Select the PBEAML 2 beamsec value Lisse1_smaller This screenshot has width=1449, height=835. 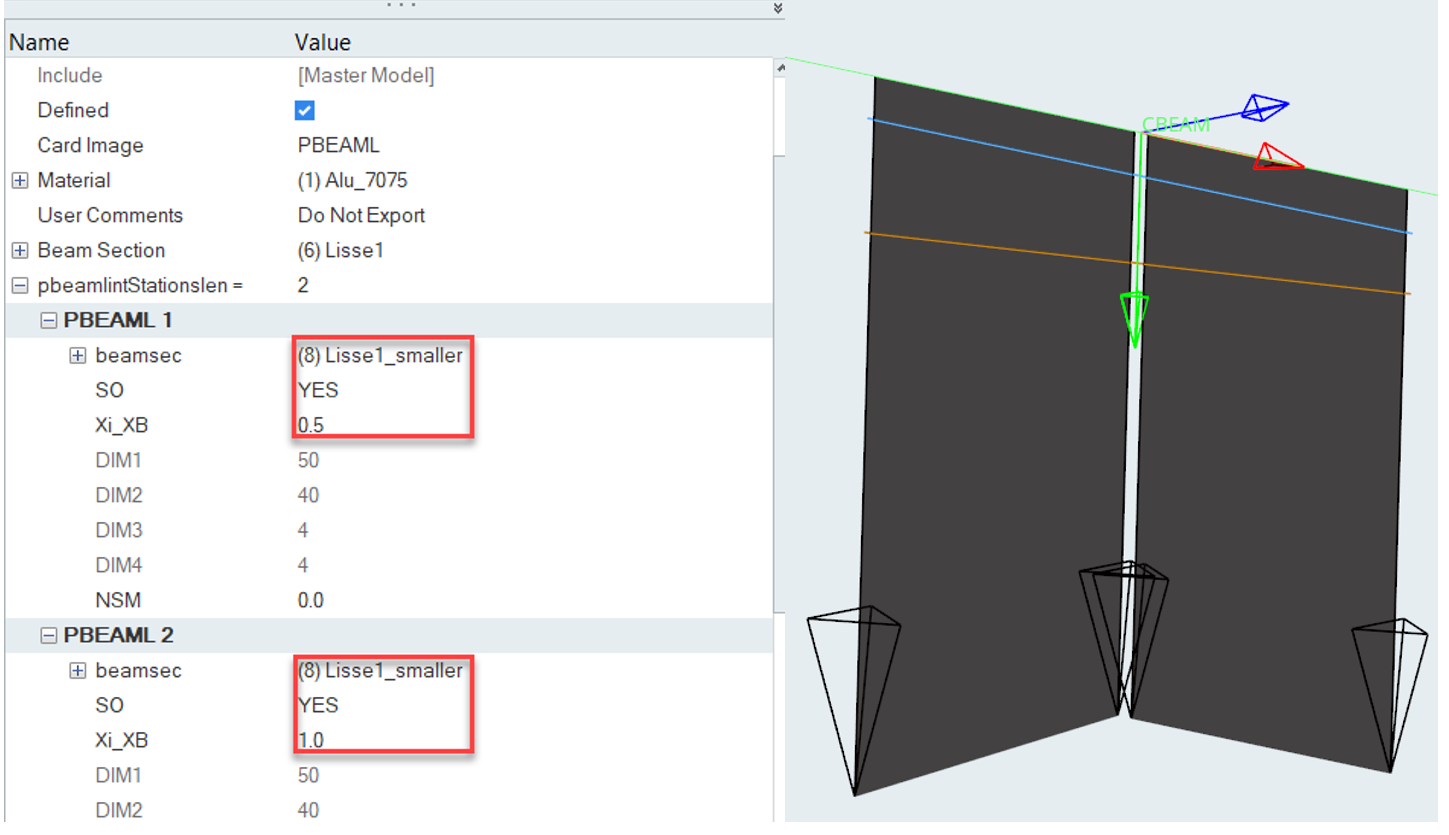click(x=380, y=670)
